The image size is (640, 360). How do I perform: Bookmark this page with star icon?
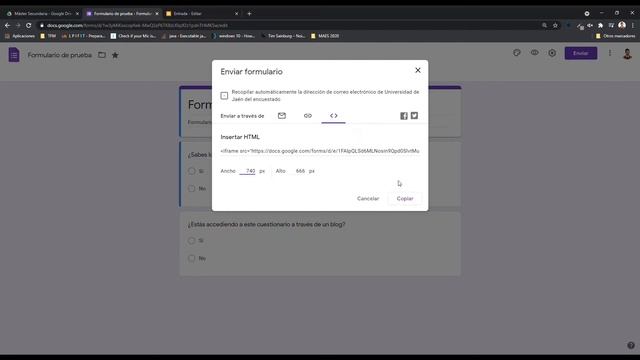click(x=555, y=25)
